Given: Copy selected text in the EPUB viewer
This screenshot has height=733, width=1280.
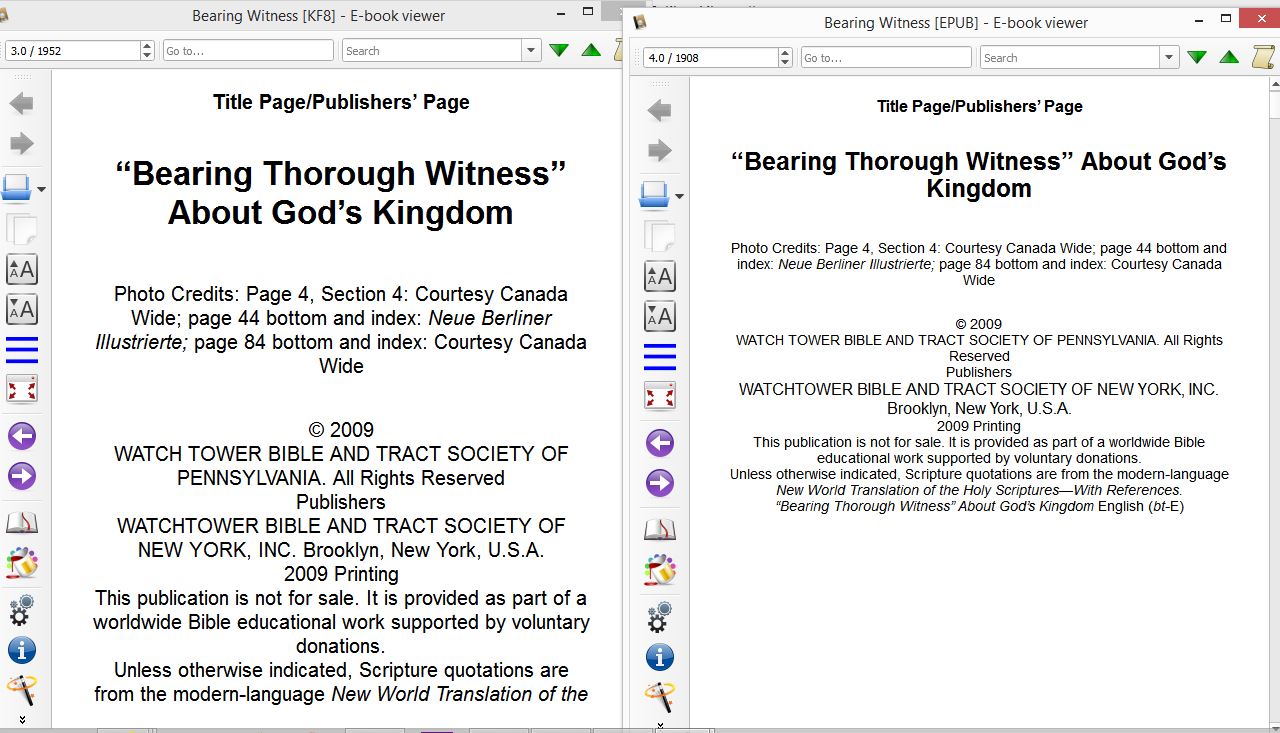Looking at the screenshot, I should point(660,236).
